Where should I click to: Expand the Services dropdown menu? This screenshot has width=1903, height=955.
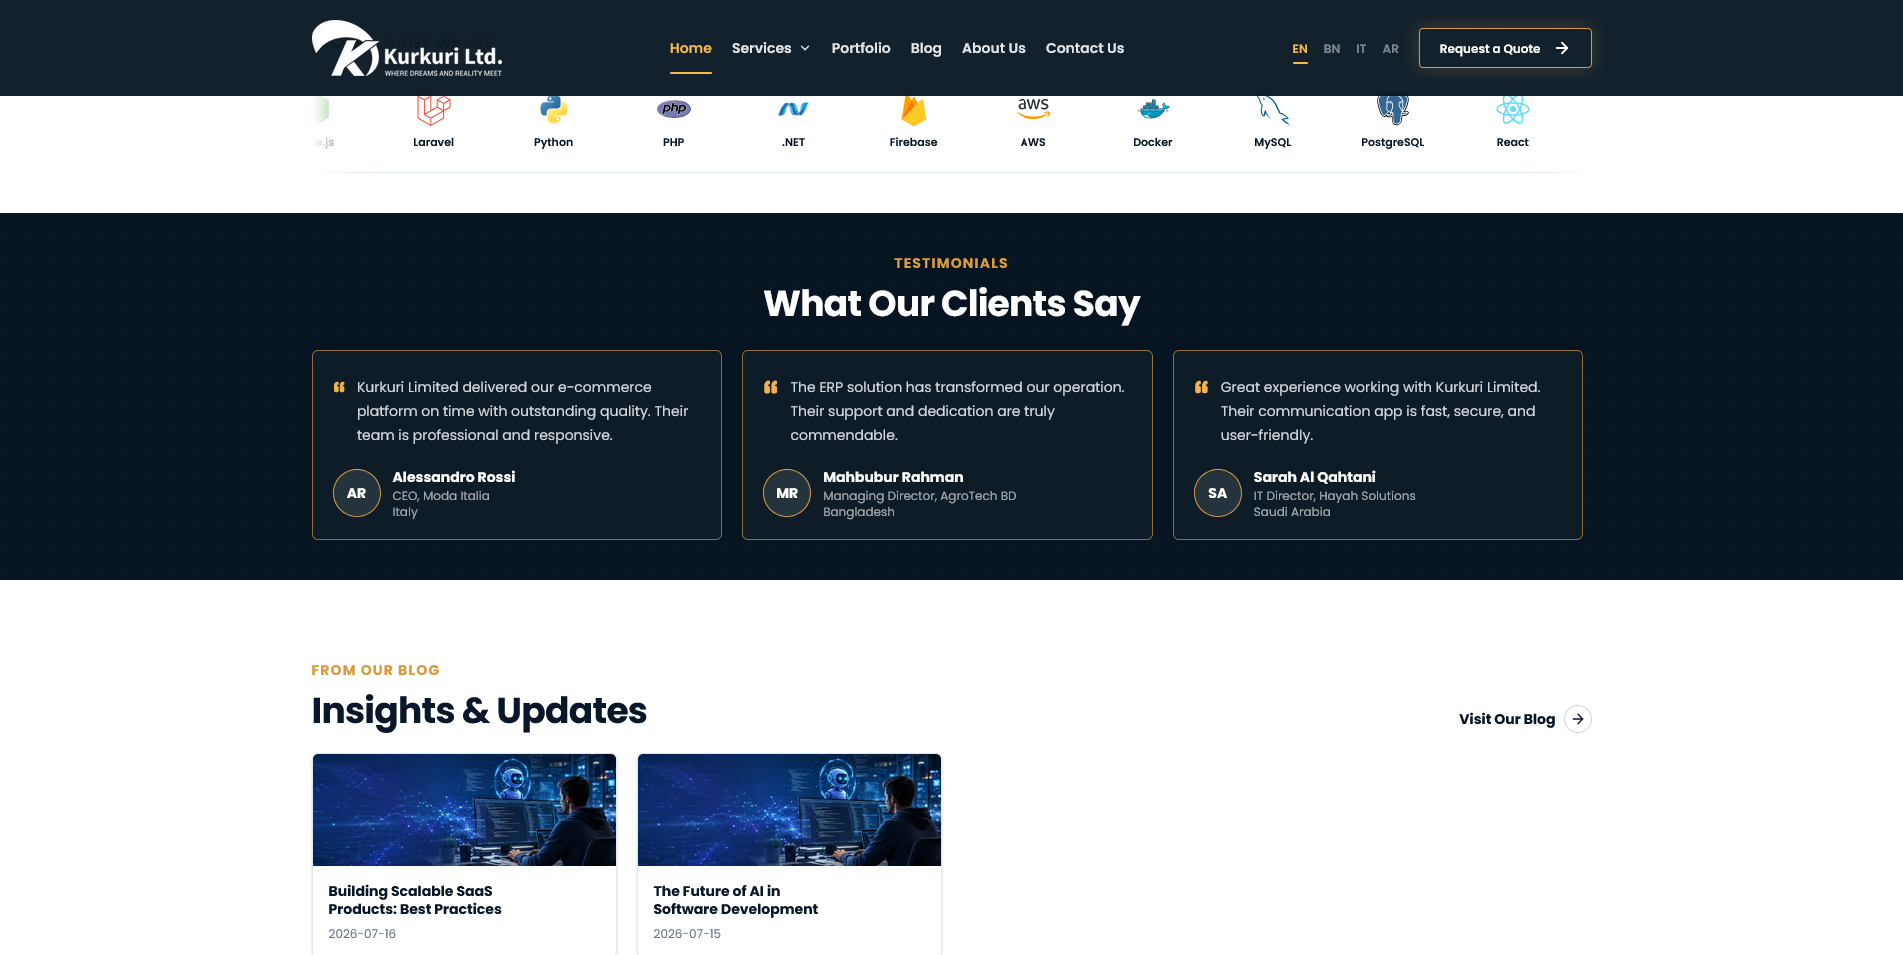tap(771, 48)
